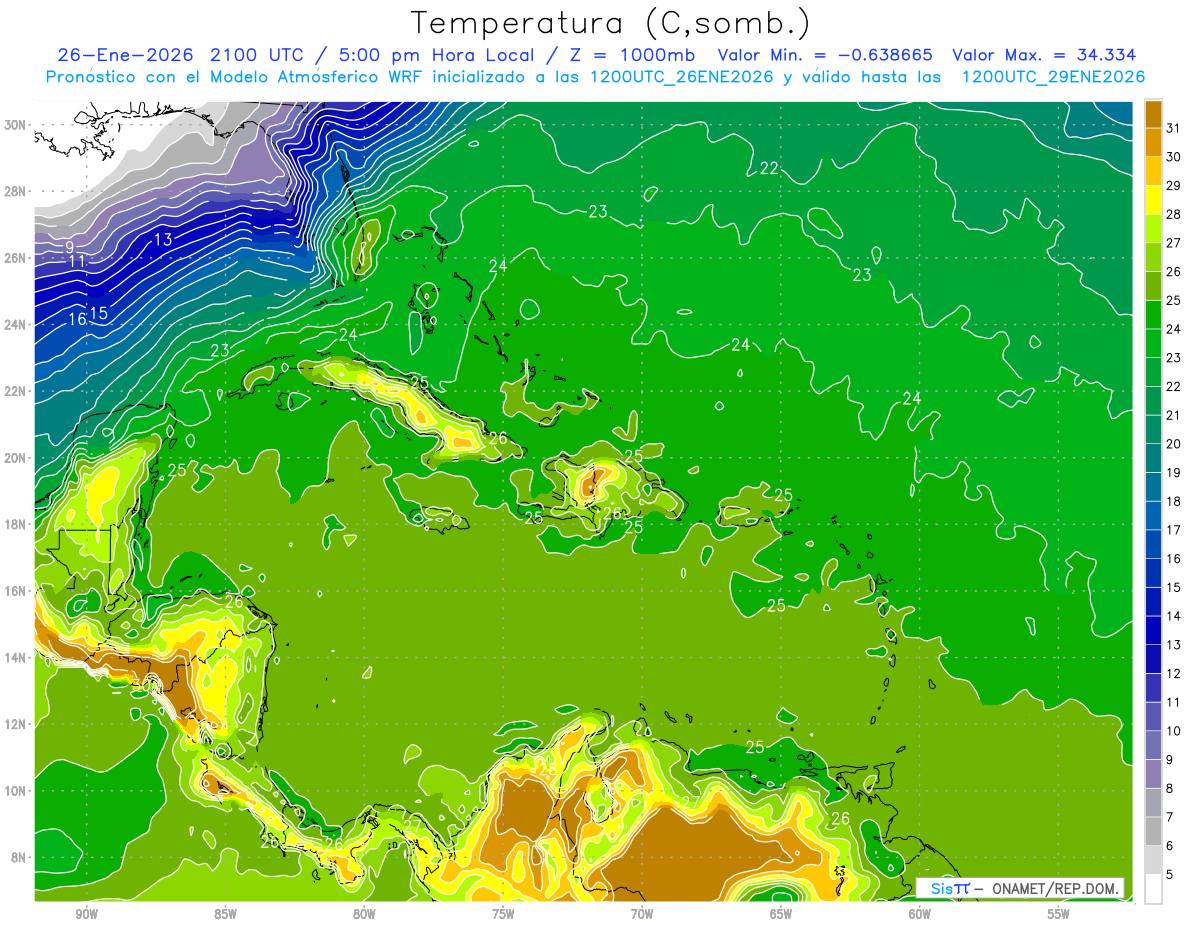Click the '30' value on the color scale
Image resolution: width=1200 pixels, height=927 pixels.
click(1175, 157)
